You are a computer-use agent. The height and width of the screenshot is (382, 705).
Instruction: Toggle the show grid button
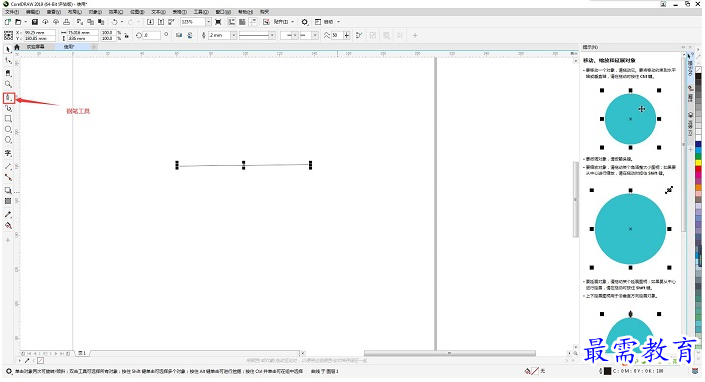(242, 22)
